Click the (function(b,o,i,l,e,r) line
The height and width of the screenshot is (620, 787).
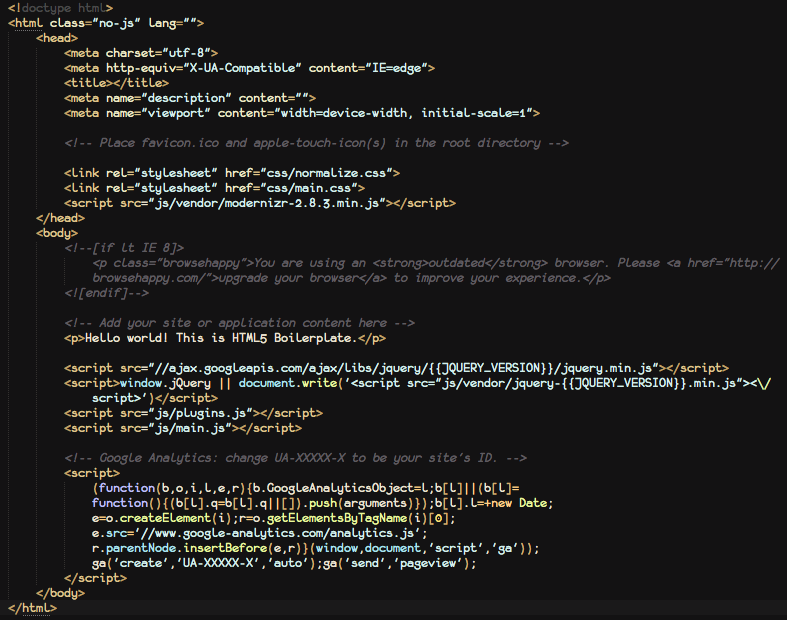click(306, 488)
